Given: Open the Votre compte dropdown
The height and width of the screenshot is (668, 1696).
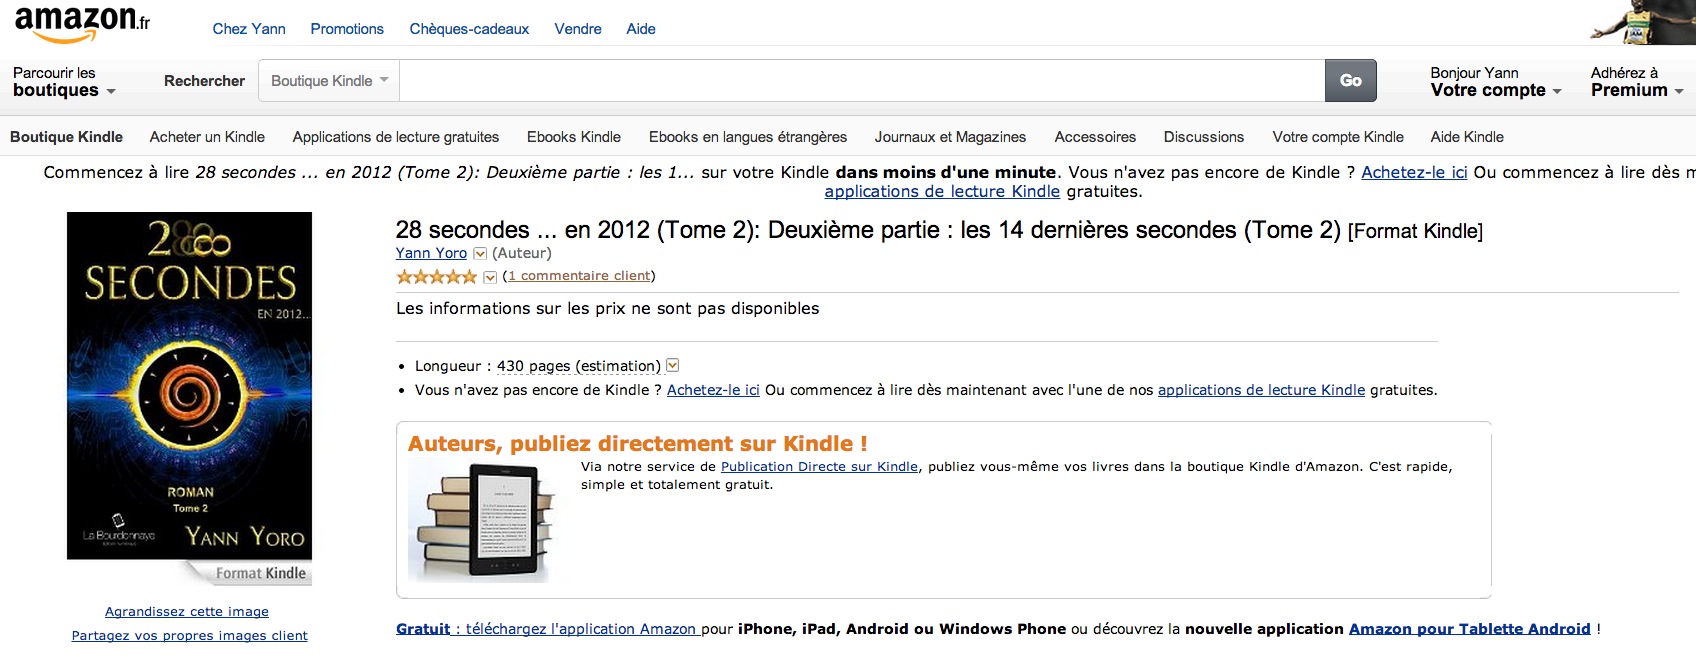Looking at the screenshot, I should click(1495, 82).
